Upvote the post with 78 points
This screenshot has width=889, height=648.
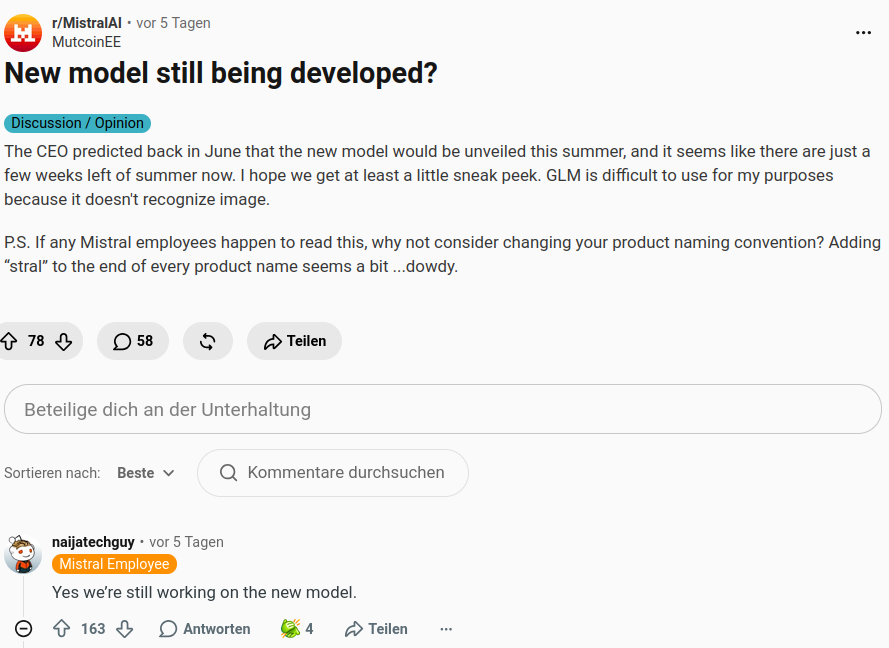9,341
